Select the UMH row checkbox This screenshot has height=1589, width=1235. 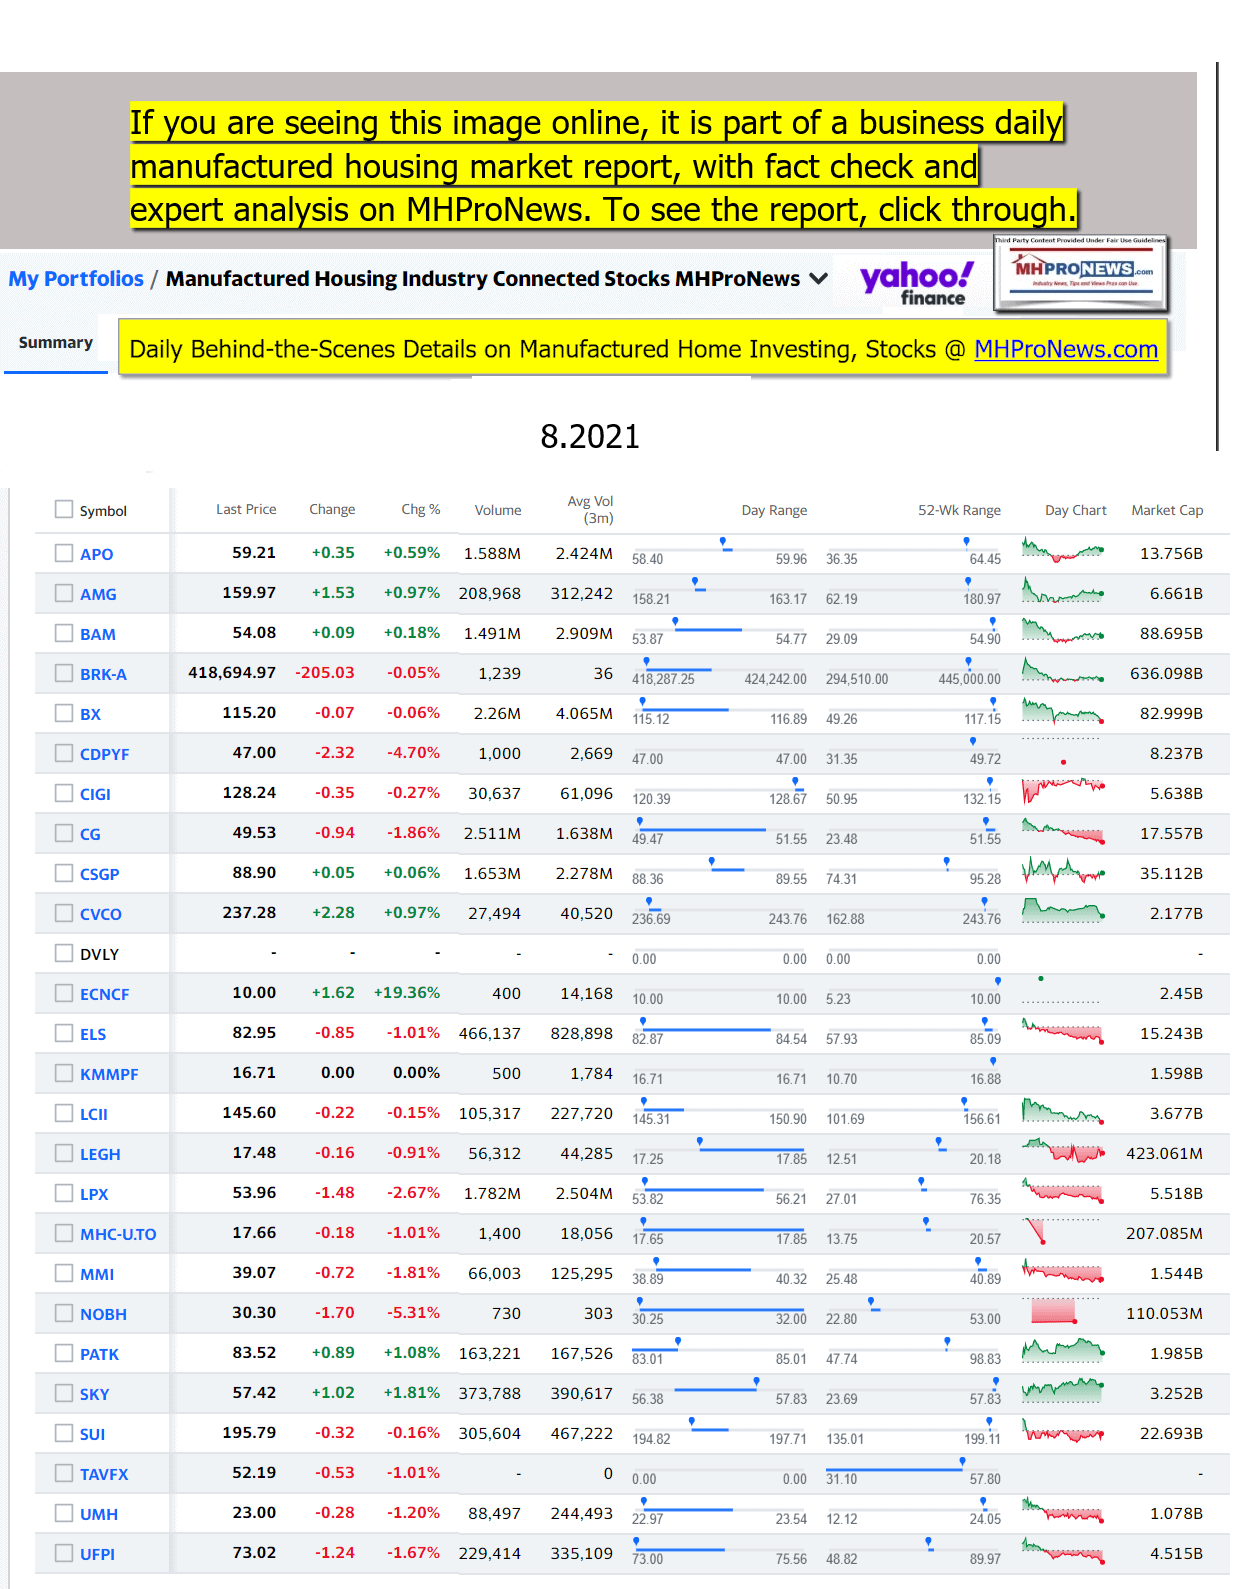(64, 1513)
